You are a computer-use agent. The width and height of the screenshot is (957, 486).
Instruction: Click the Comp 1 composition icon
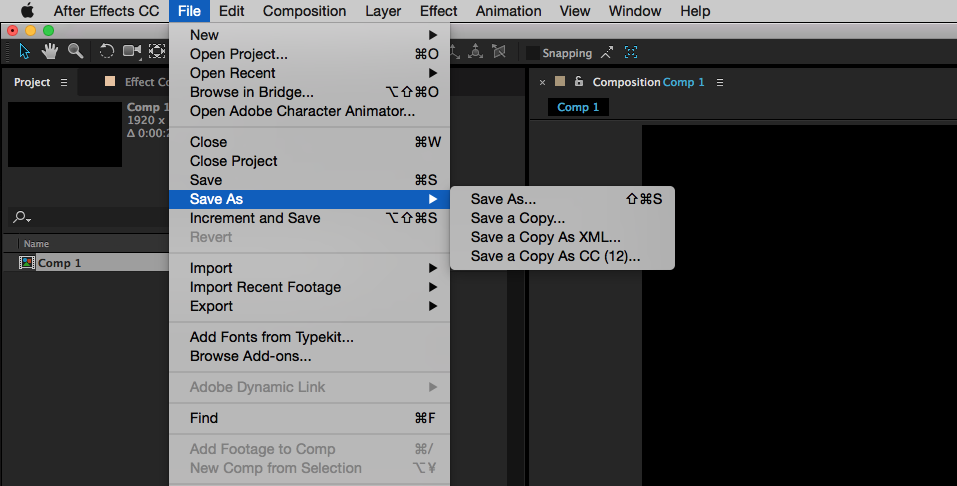tap(26, 263)
